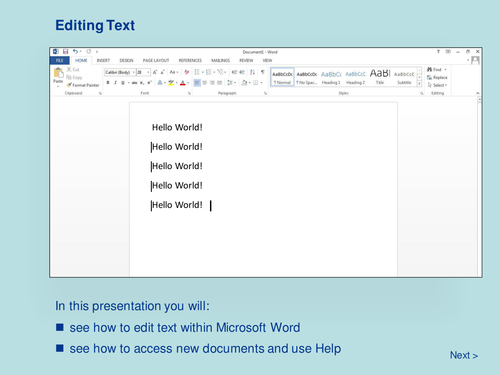Open the font size dropdown
This screenshot has height=375, width=500.
click(x=148, y=72)
